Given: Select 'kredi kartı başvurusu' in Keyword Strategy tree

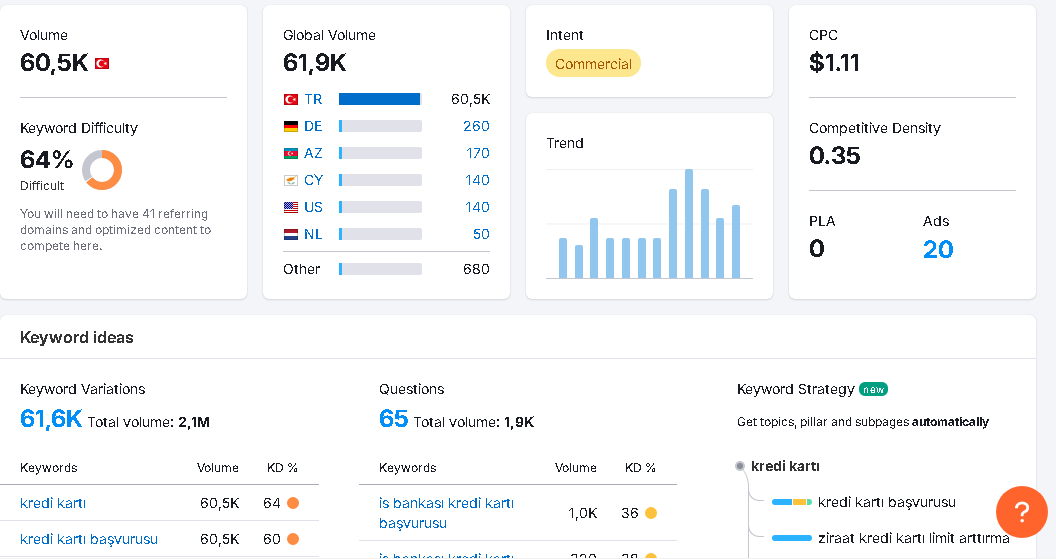Looking at the screenshot, I should pyautogui.click(x=886, y=502).
